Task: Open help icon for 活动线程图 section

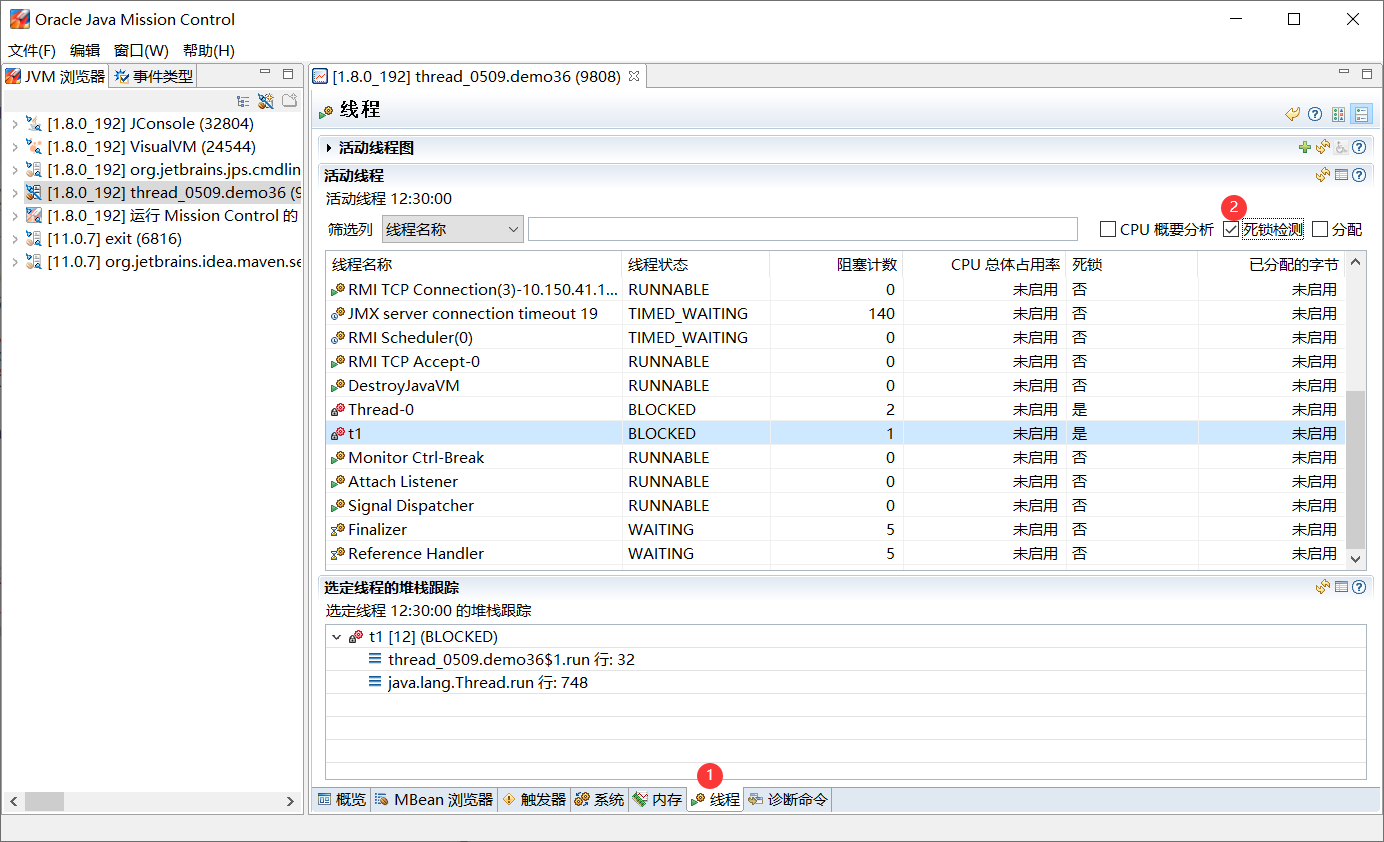Action: [x=1359, y=147]
